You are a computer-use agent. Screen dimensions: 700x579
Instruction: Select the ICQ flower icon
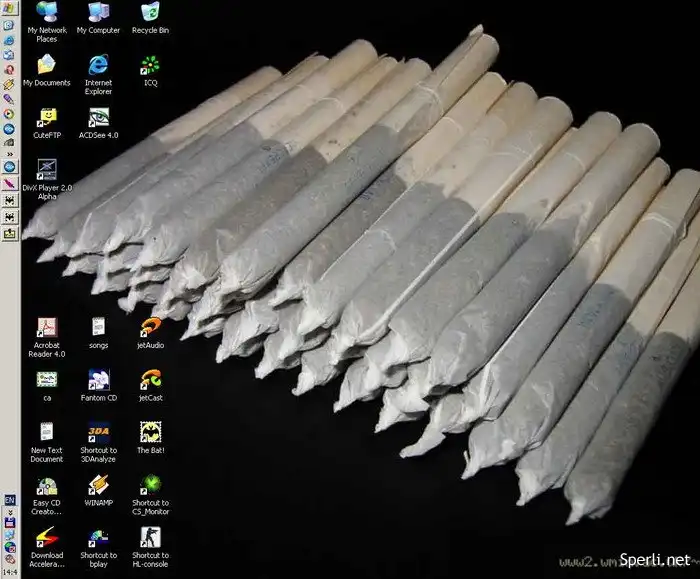tap(150, 66)
